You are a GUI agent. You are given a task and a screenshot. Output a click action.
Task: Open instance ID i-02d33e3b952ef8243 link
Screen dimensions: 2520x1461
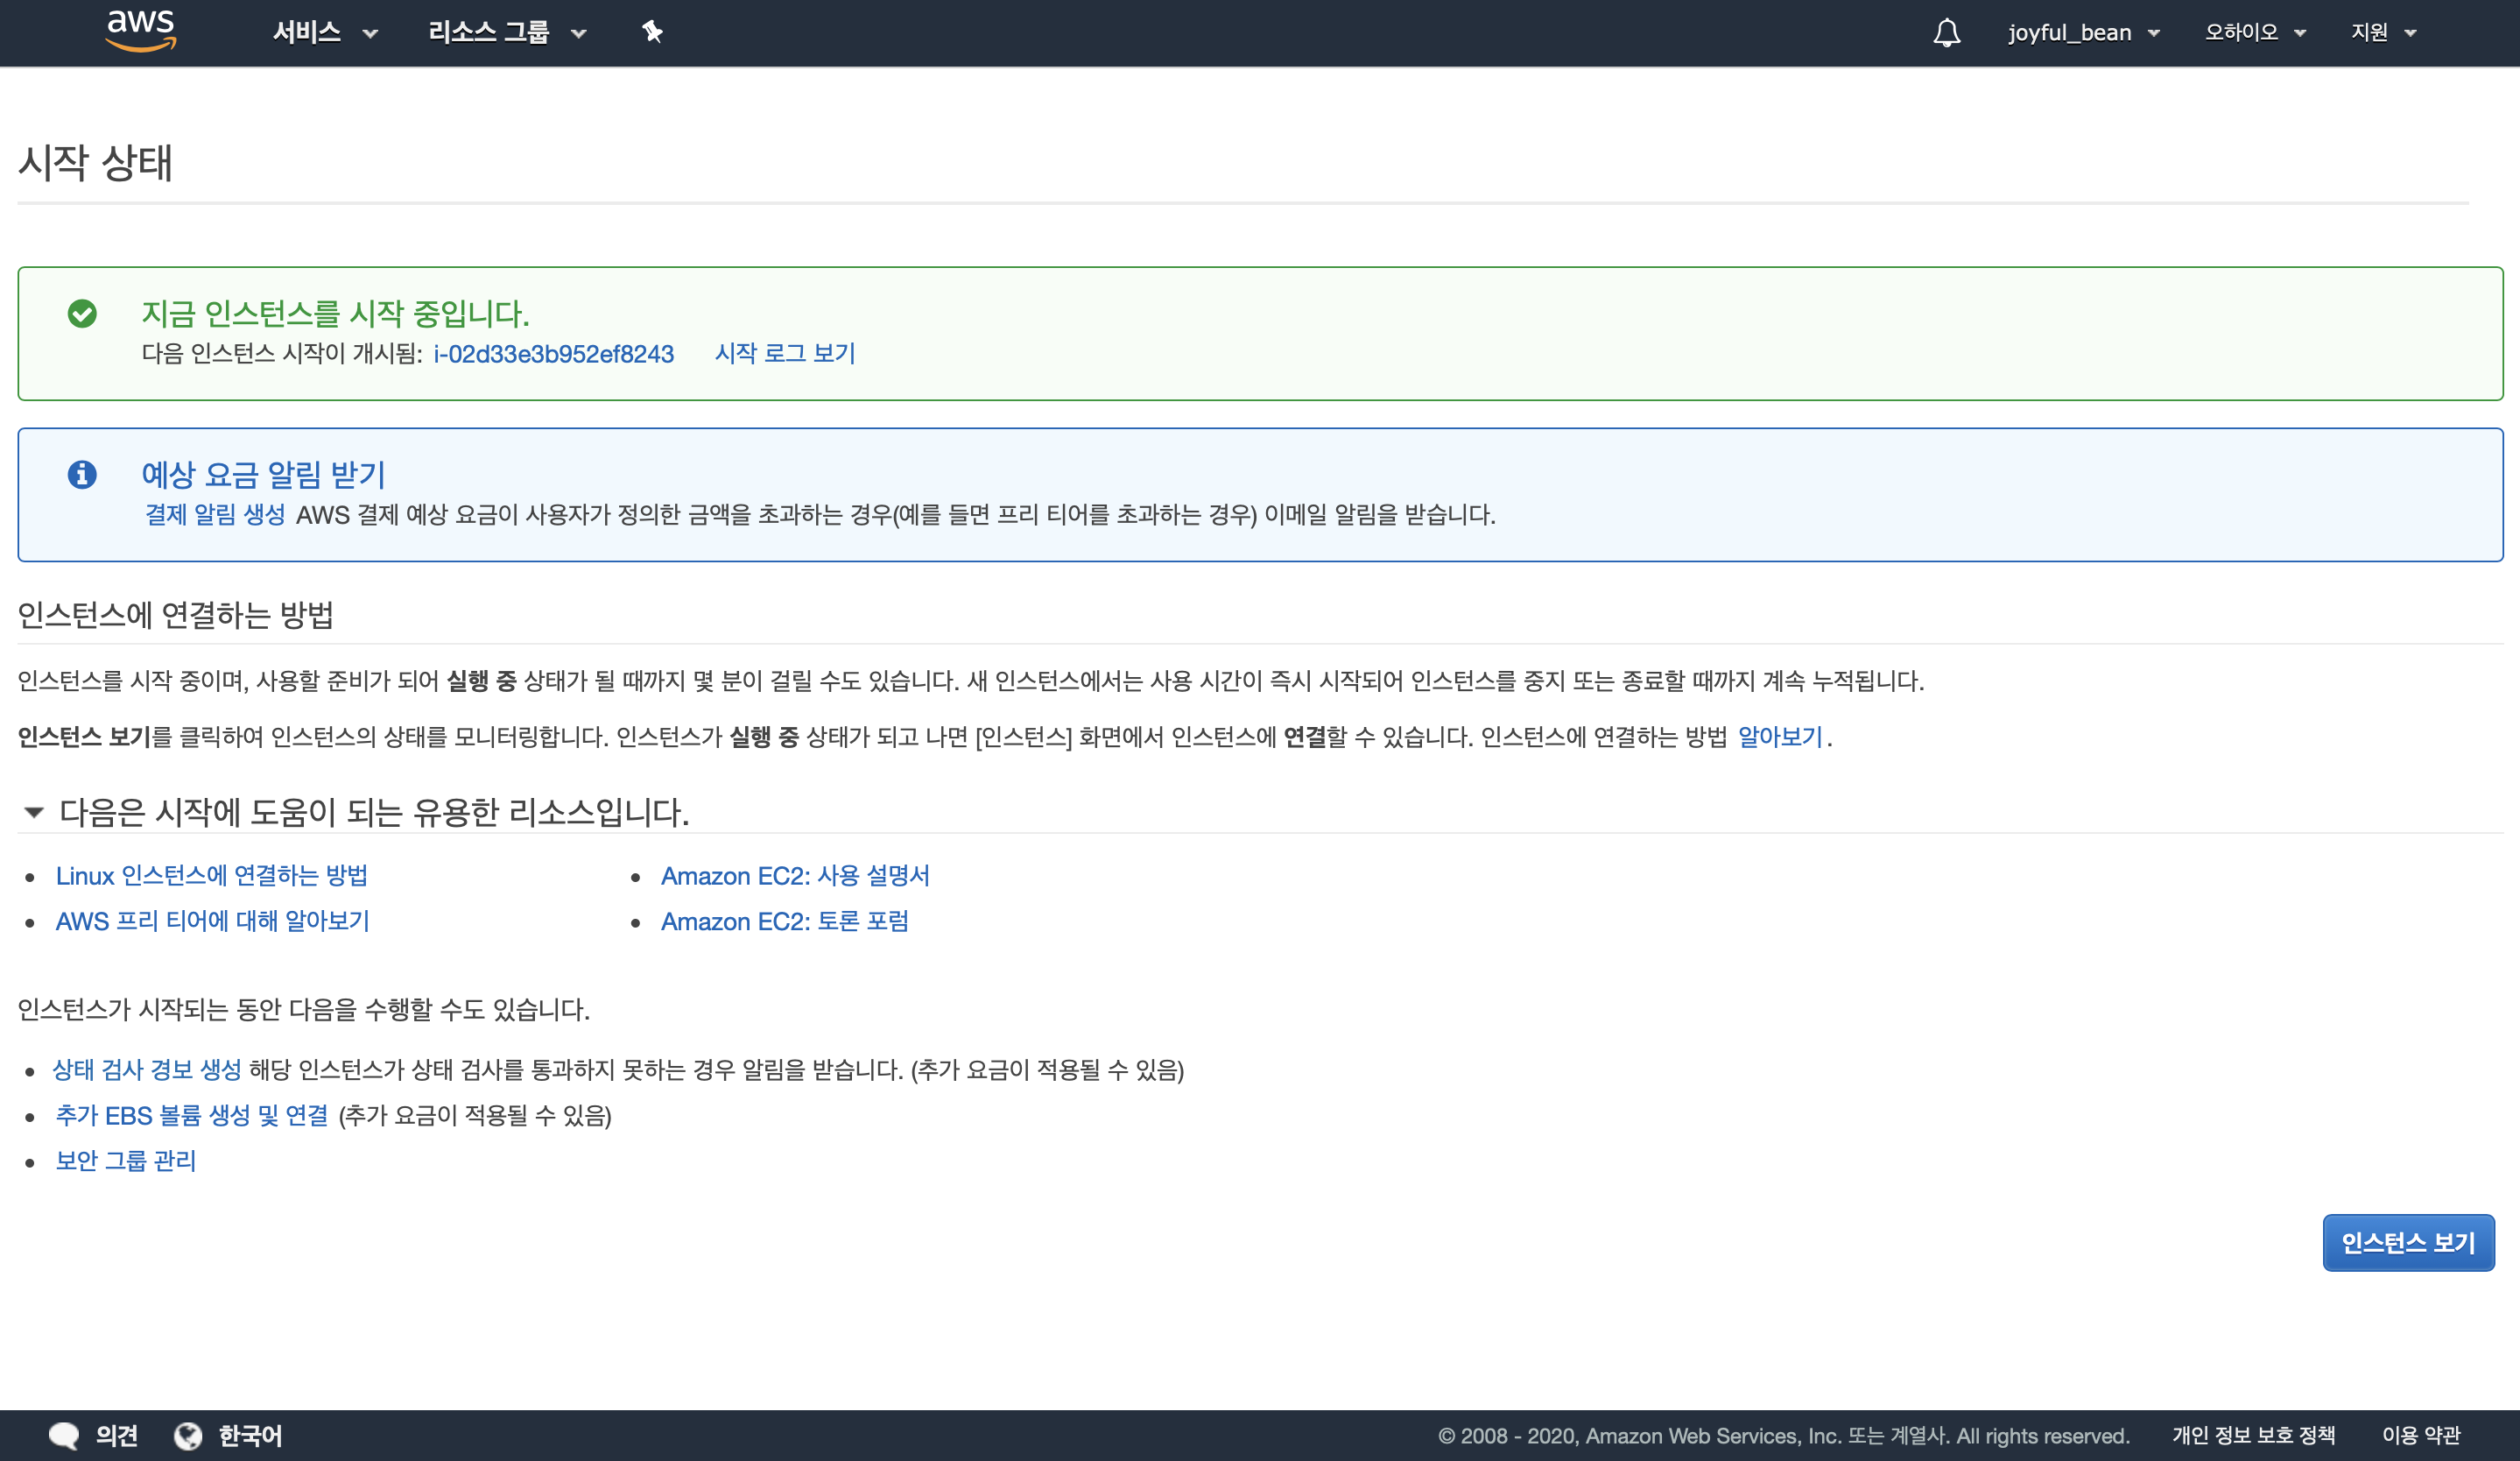553,354
